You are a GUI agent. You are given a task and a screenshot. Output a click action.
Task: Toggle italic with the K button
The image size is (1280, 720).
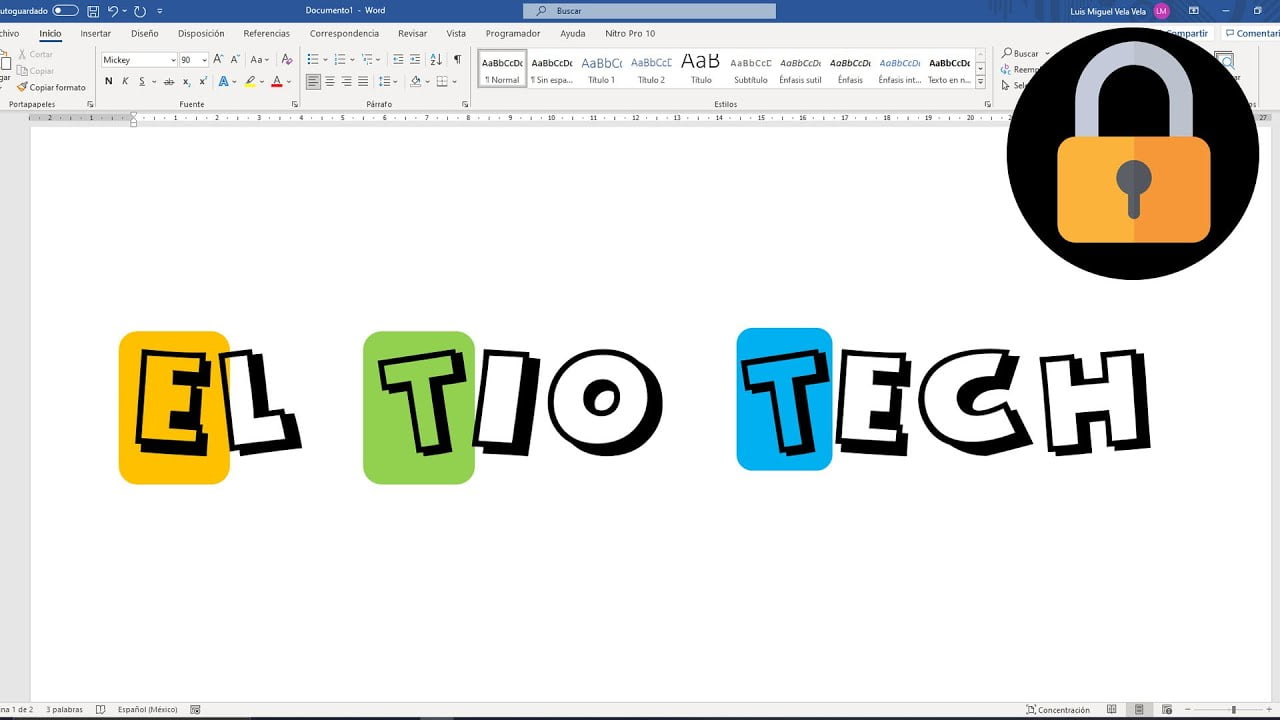coord(125,82)
